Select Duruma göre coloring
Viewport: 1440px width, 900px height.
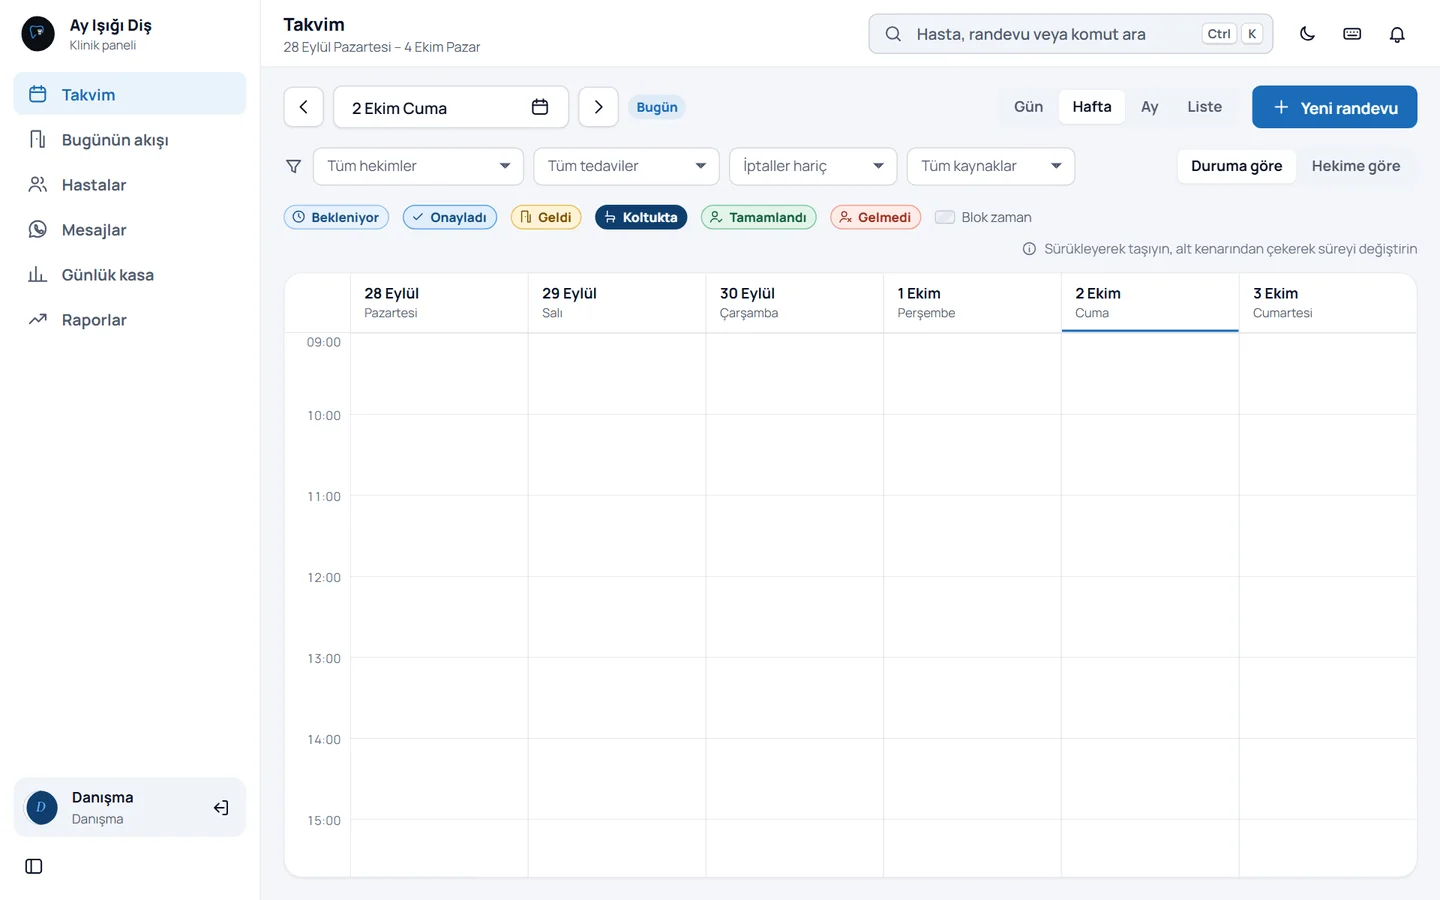click(x=1236, y=166)
